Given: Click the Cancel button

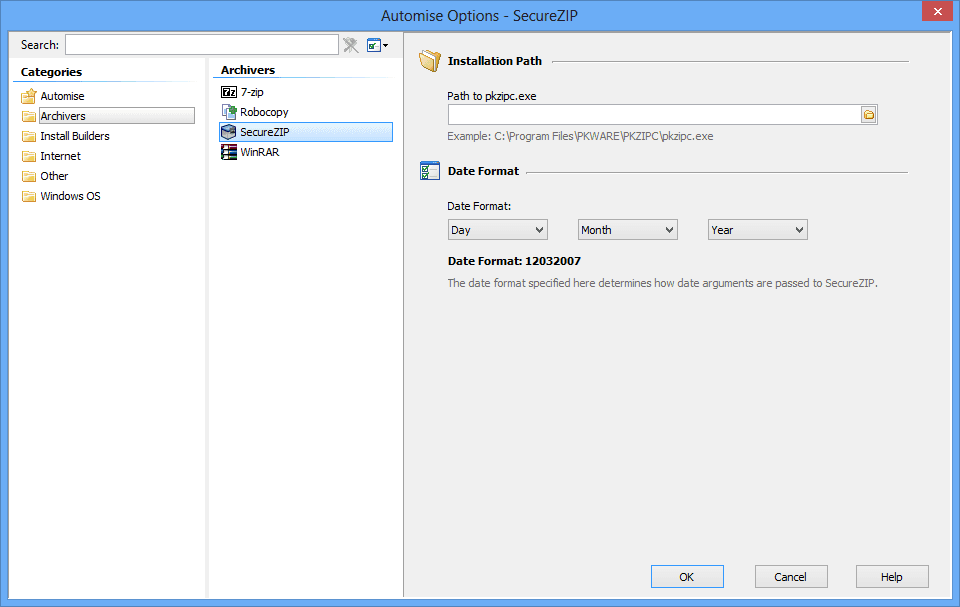Looking at the screenshot, I should click(790, 576).
